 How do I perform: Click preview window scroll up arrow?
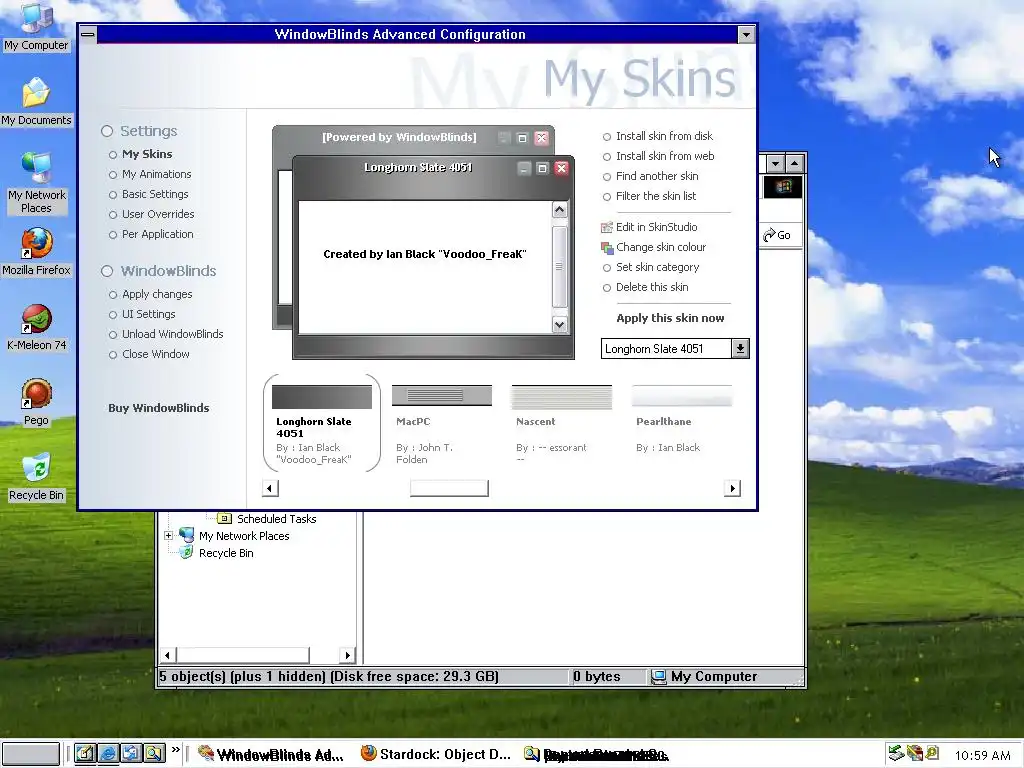tap(560, 210)
